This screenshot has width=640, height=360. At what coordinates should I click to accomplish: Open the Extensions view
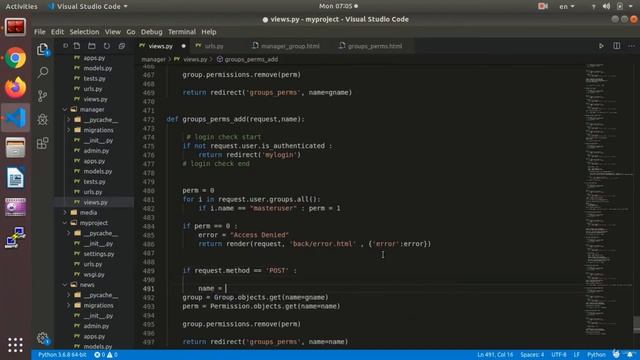42,143
